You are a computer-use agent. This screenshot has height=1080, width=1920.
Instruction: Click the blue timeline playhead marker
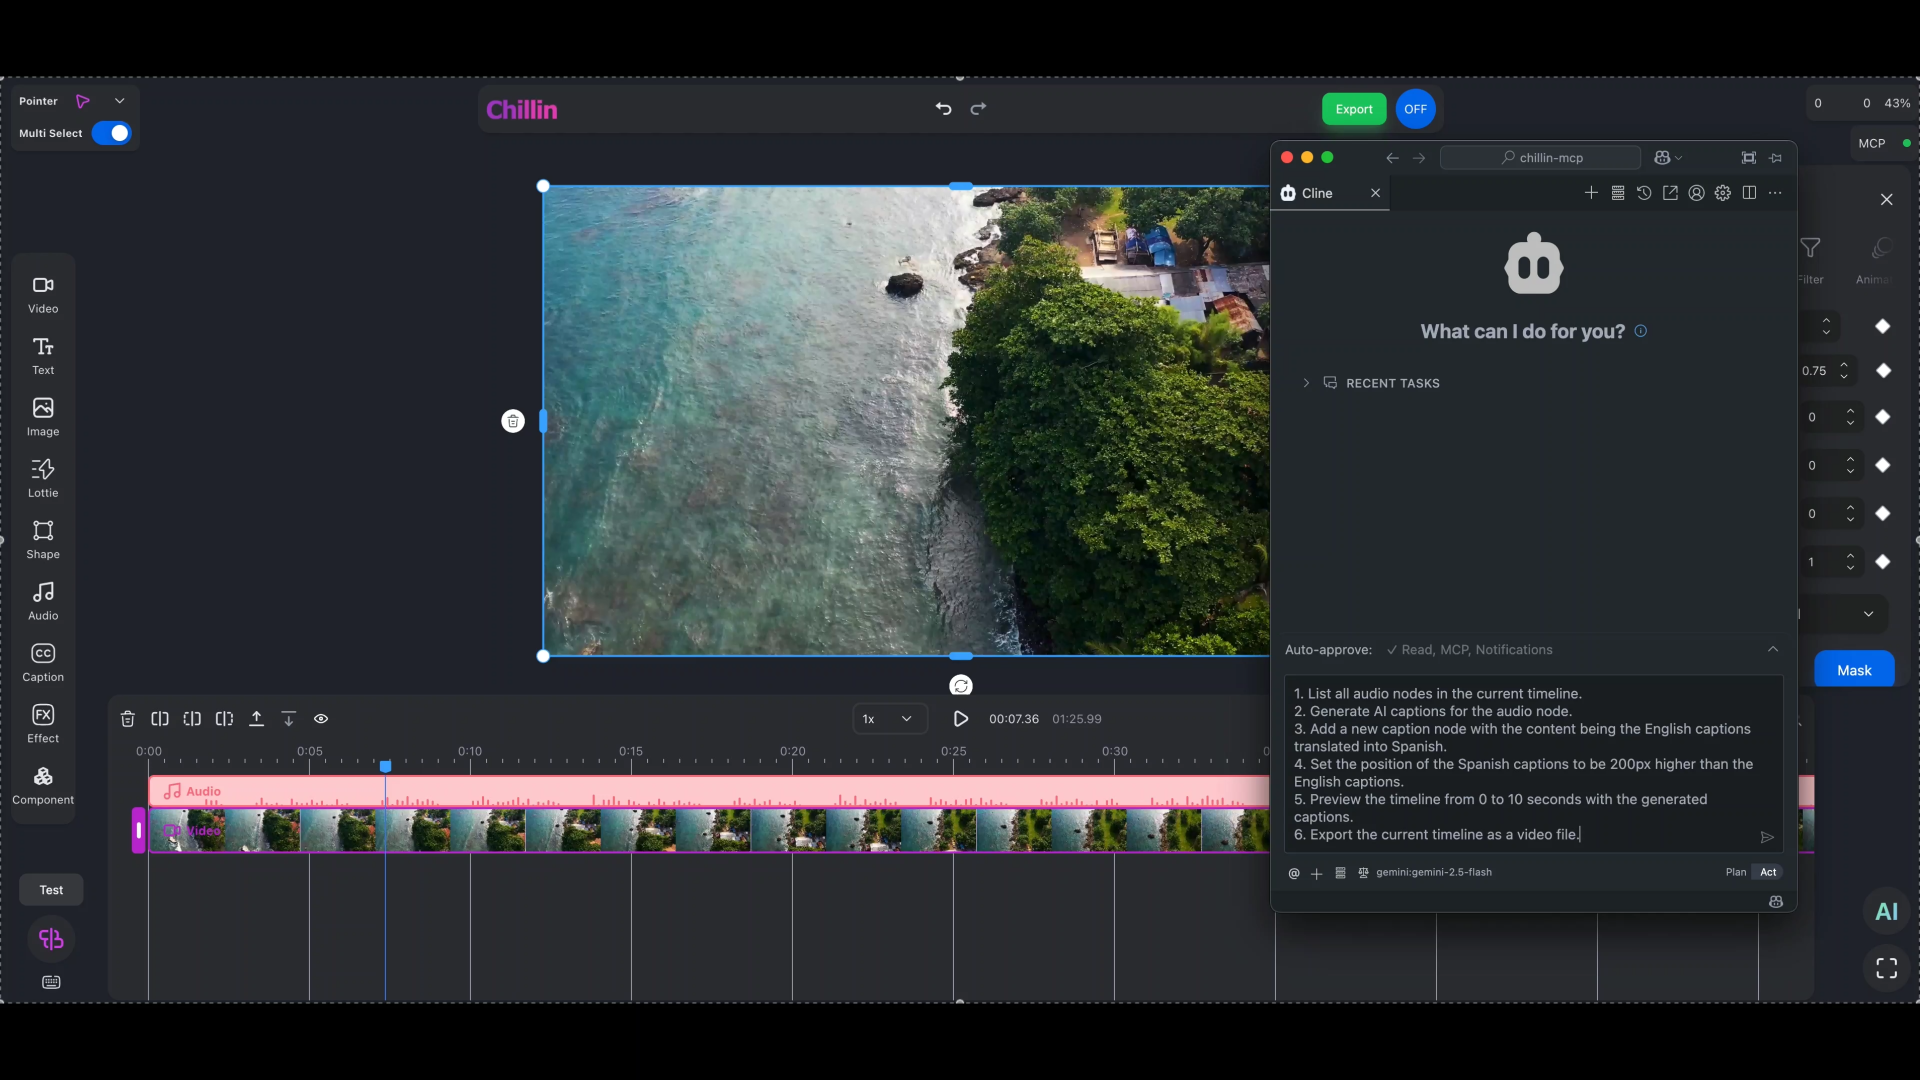point(385,766)
